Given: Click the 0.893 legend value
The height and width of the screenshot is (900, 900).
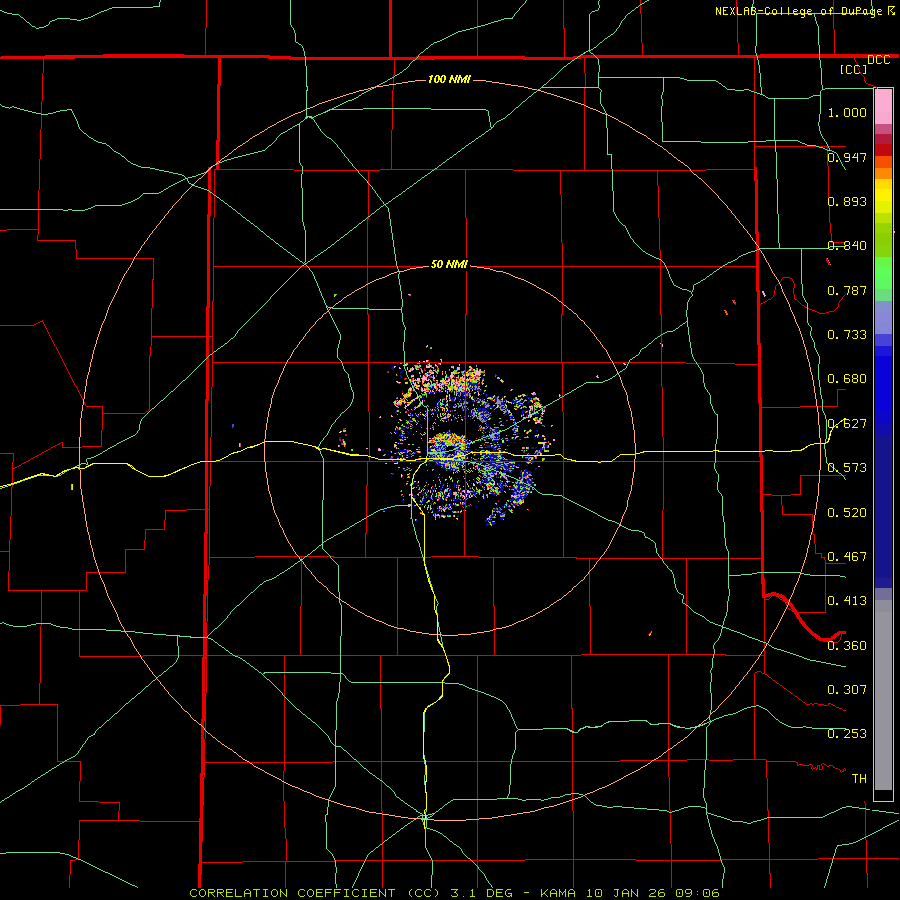Looking at the screenshot, I should coord(847,201).
